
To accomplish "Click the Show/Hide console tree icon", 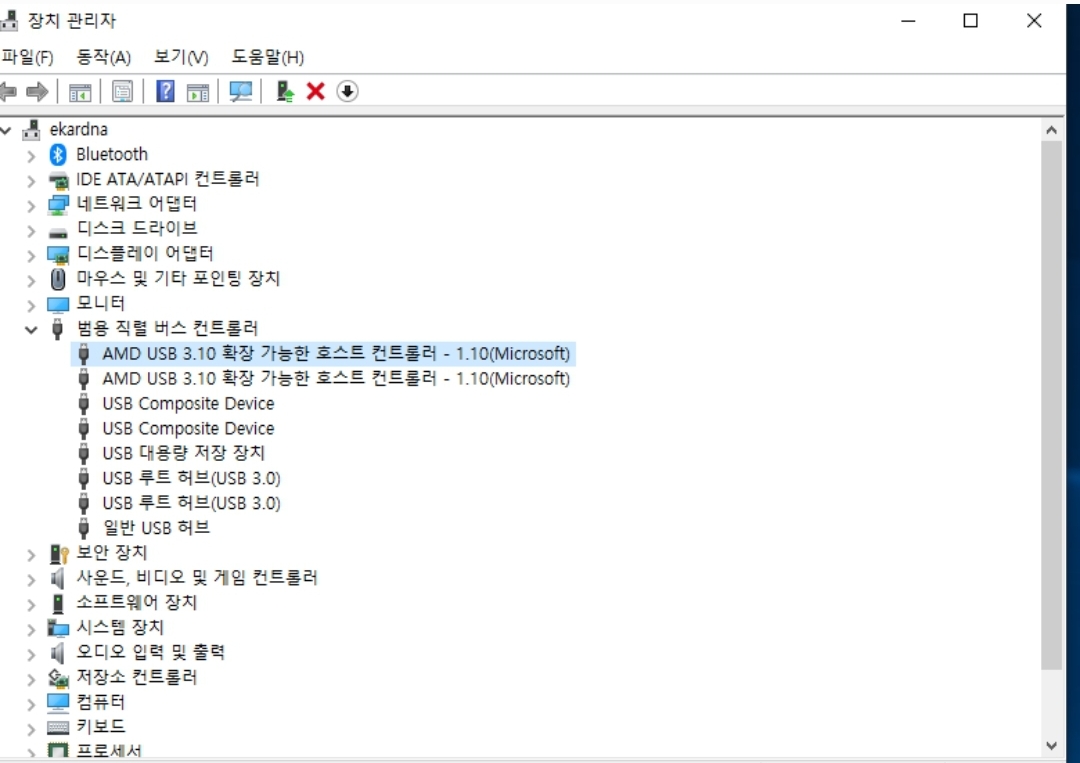I will tap(80, 92).
